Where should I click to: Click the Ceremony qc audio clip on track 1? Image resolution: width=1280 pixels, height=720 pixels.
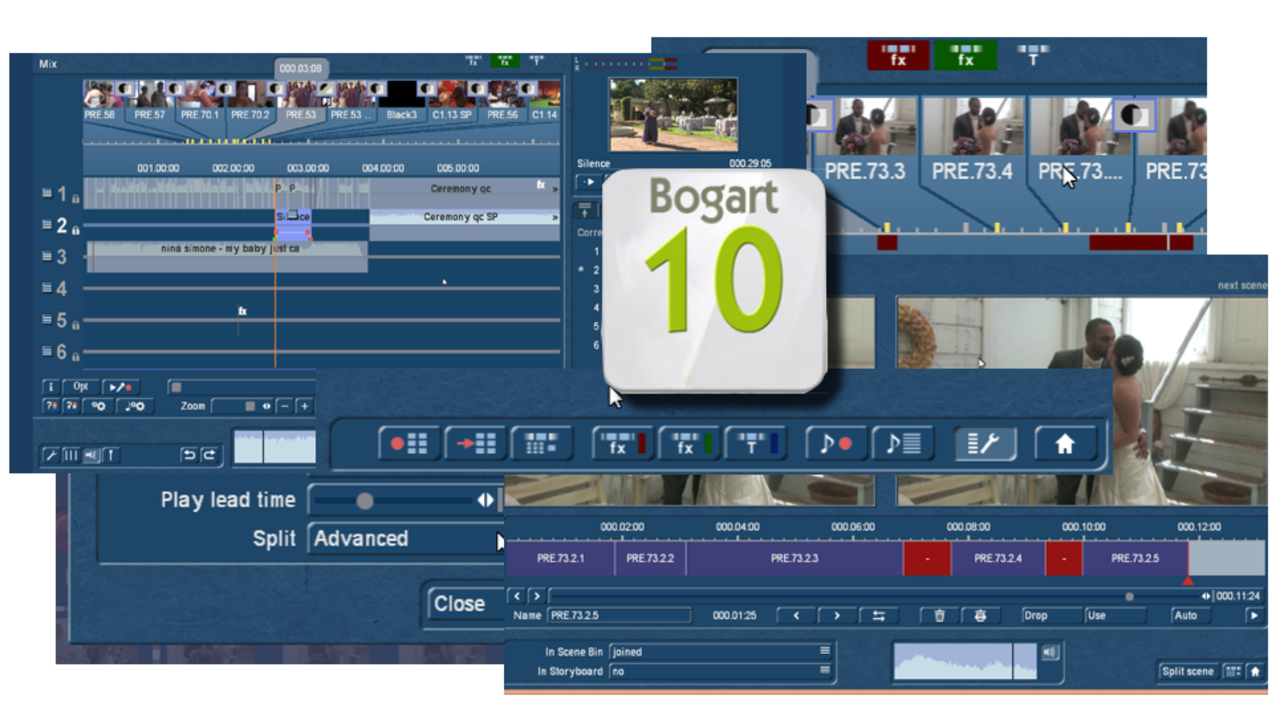(x=463, y=193)
